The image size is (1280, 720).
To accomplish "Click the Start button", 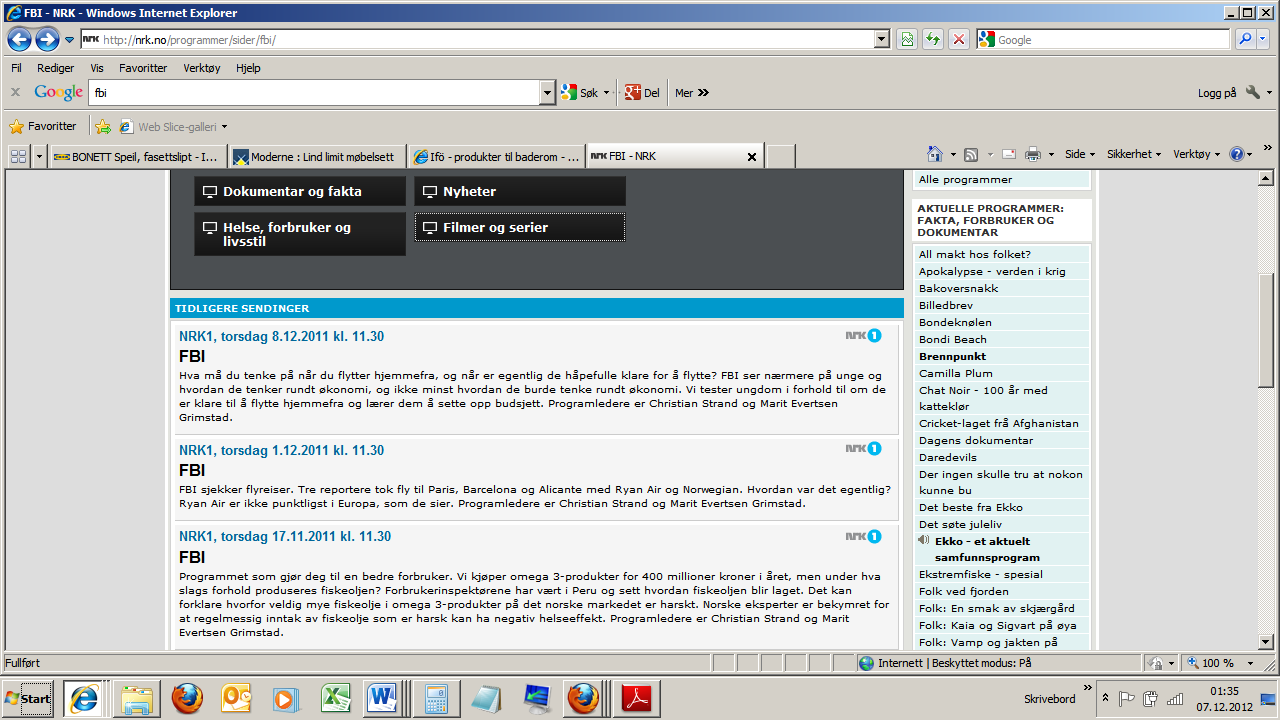I will [x=28, y=698].
